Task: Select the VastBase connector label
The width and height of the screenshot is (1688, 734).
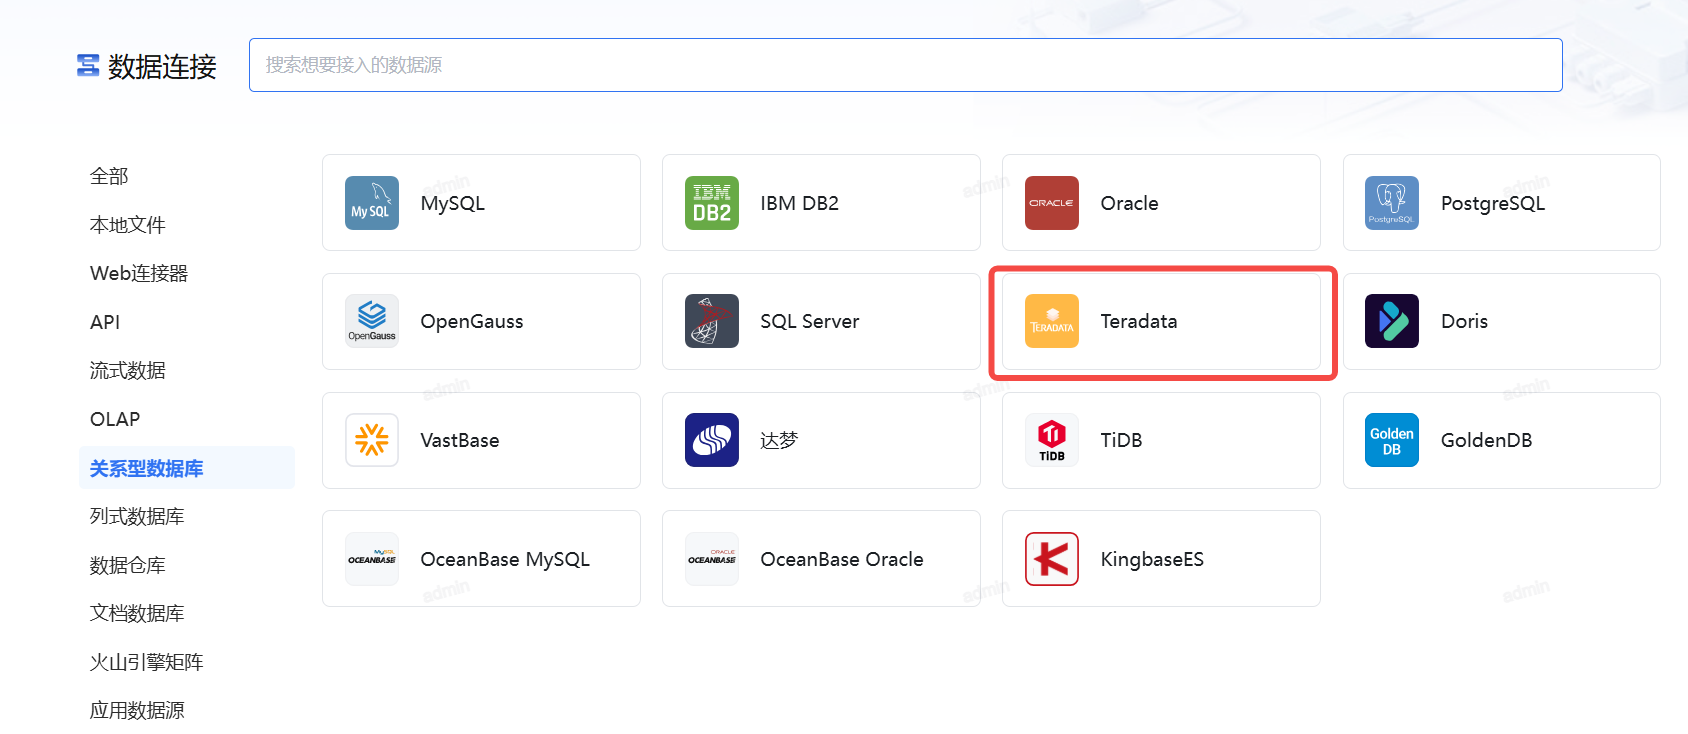Action: coord(460,440)
